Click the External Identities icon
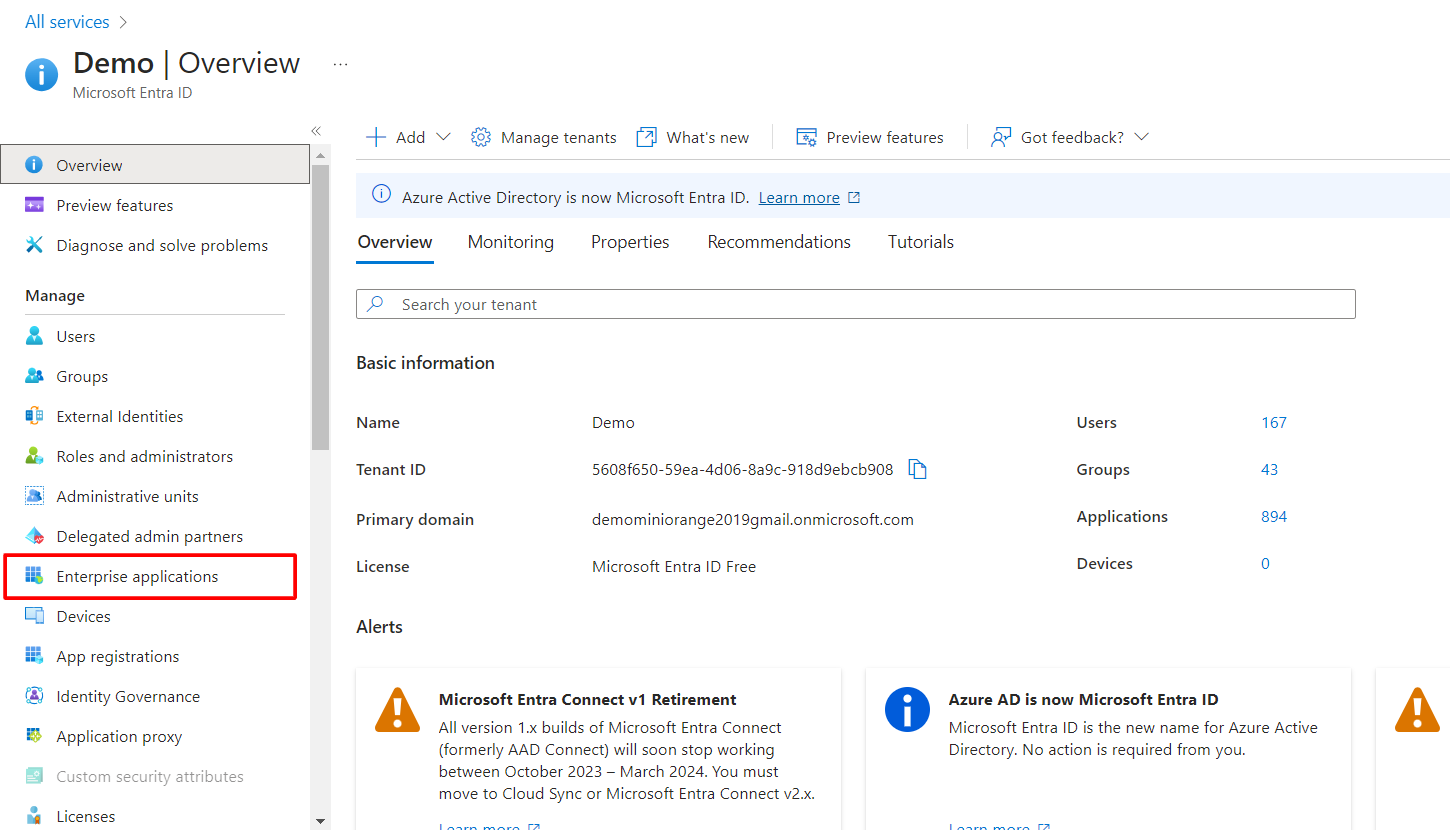The width and height of the screenshot is (1450, 830). coord(35,416)
